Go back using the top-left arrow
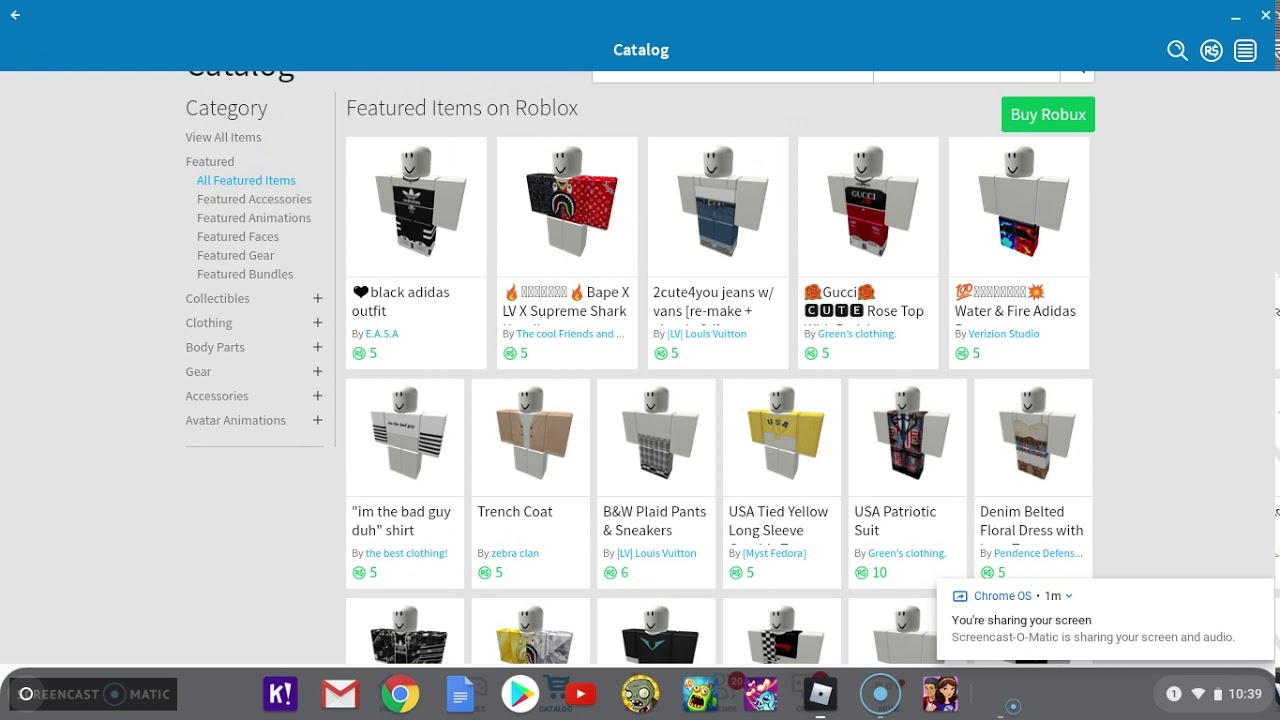 (x=15, y=15)
